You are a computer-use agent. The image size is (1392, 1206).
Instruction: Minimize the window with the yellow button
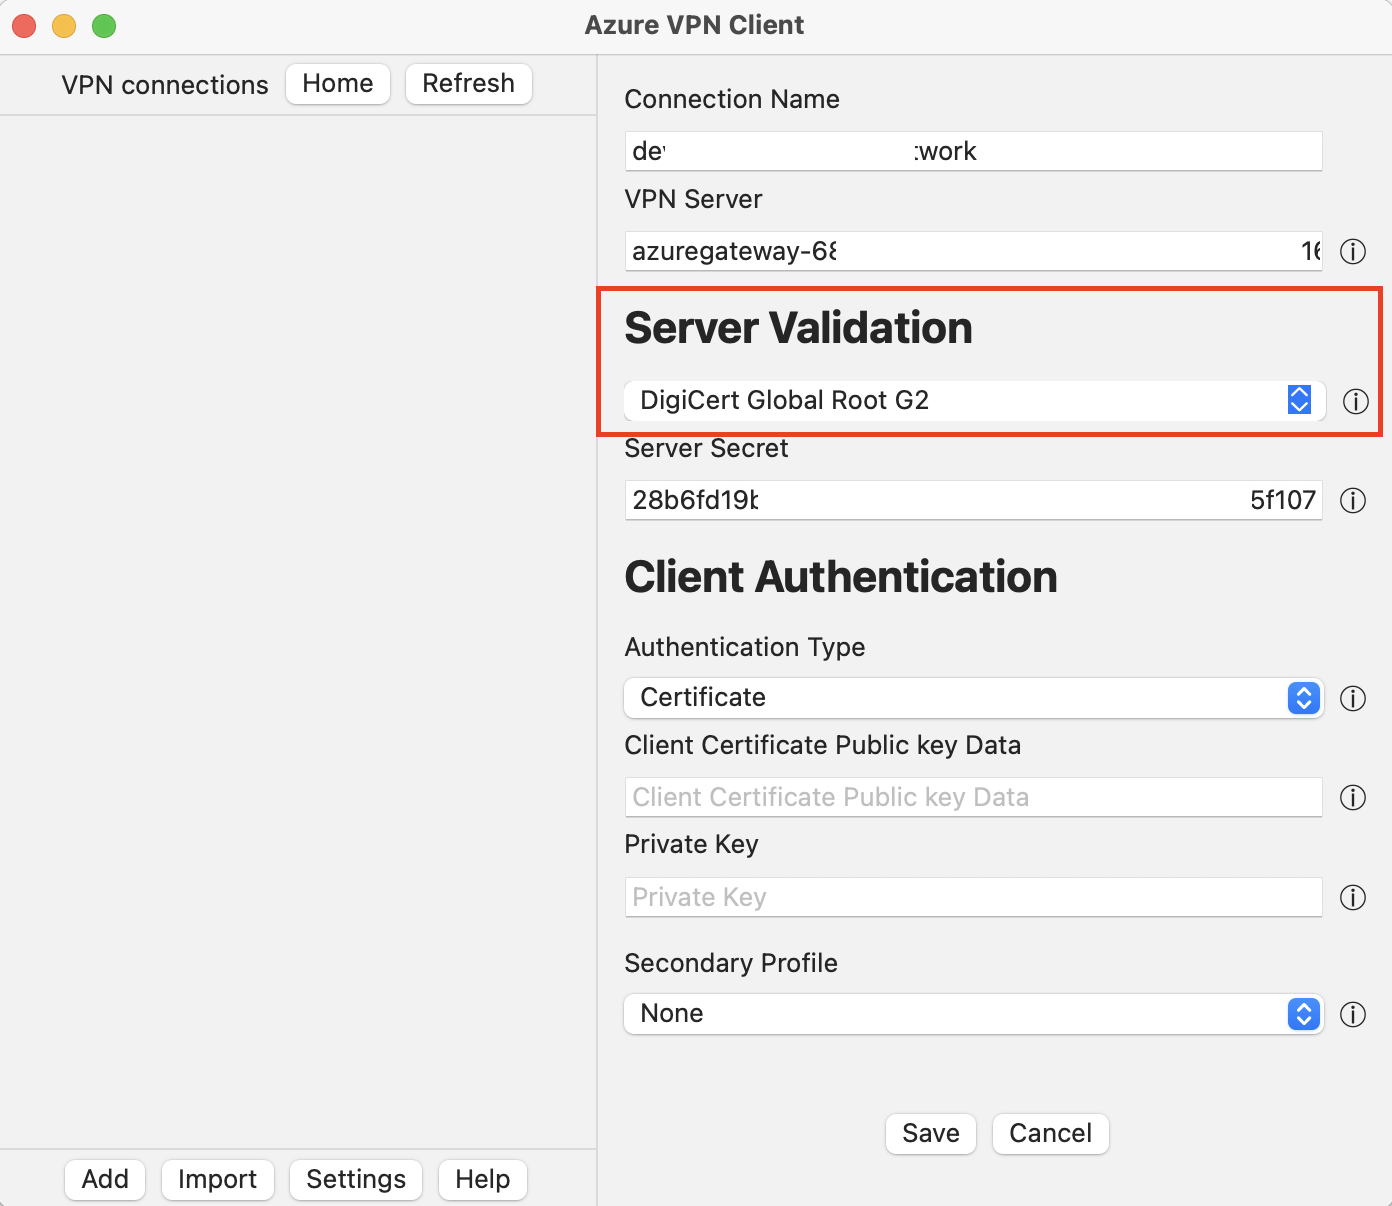coord(64,26)
